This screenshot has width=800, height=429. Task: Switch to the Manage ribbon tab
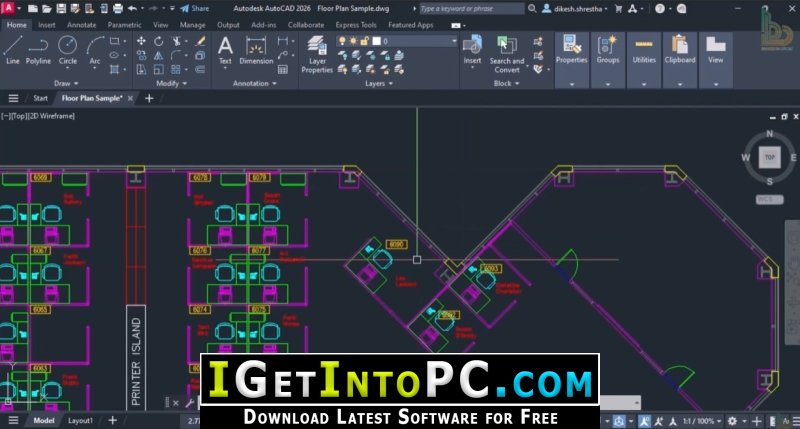click(x=192, y=25)
